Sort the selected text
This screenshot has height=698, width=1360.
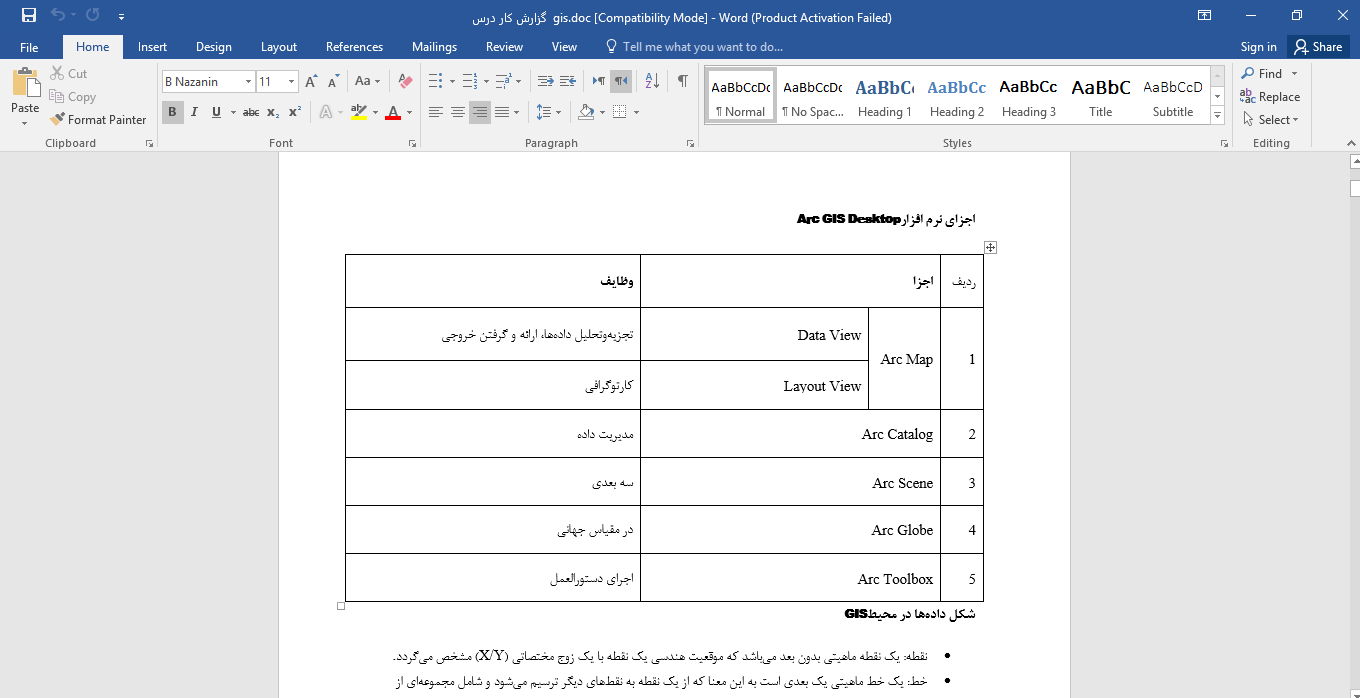click(x=652, y=81)
